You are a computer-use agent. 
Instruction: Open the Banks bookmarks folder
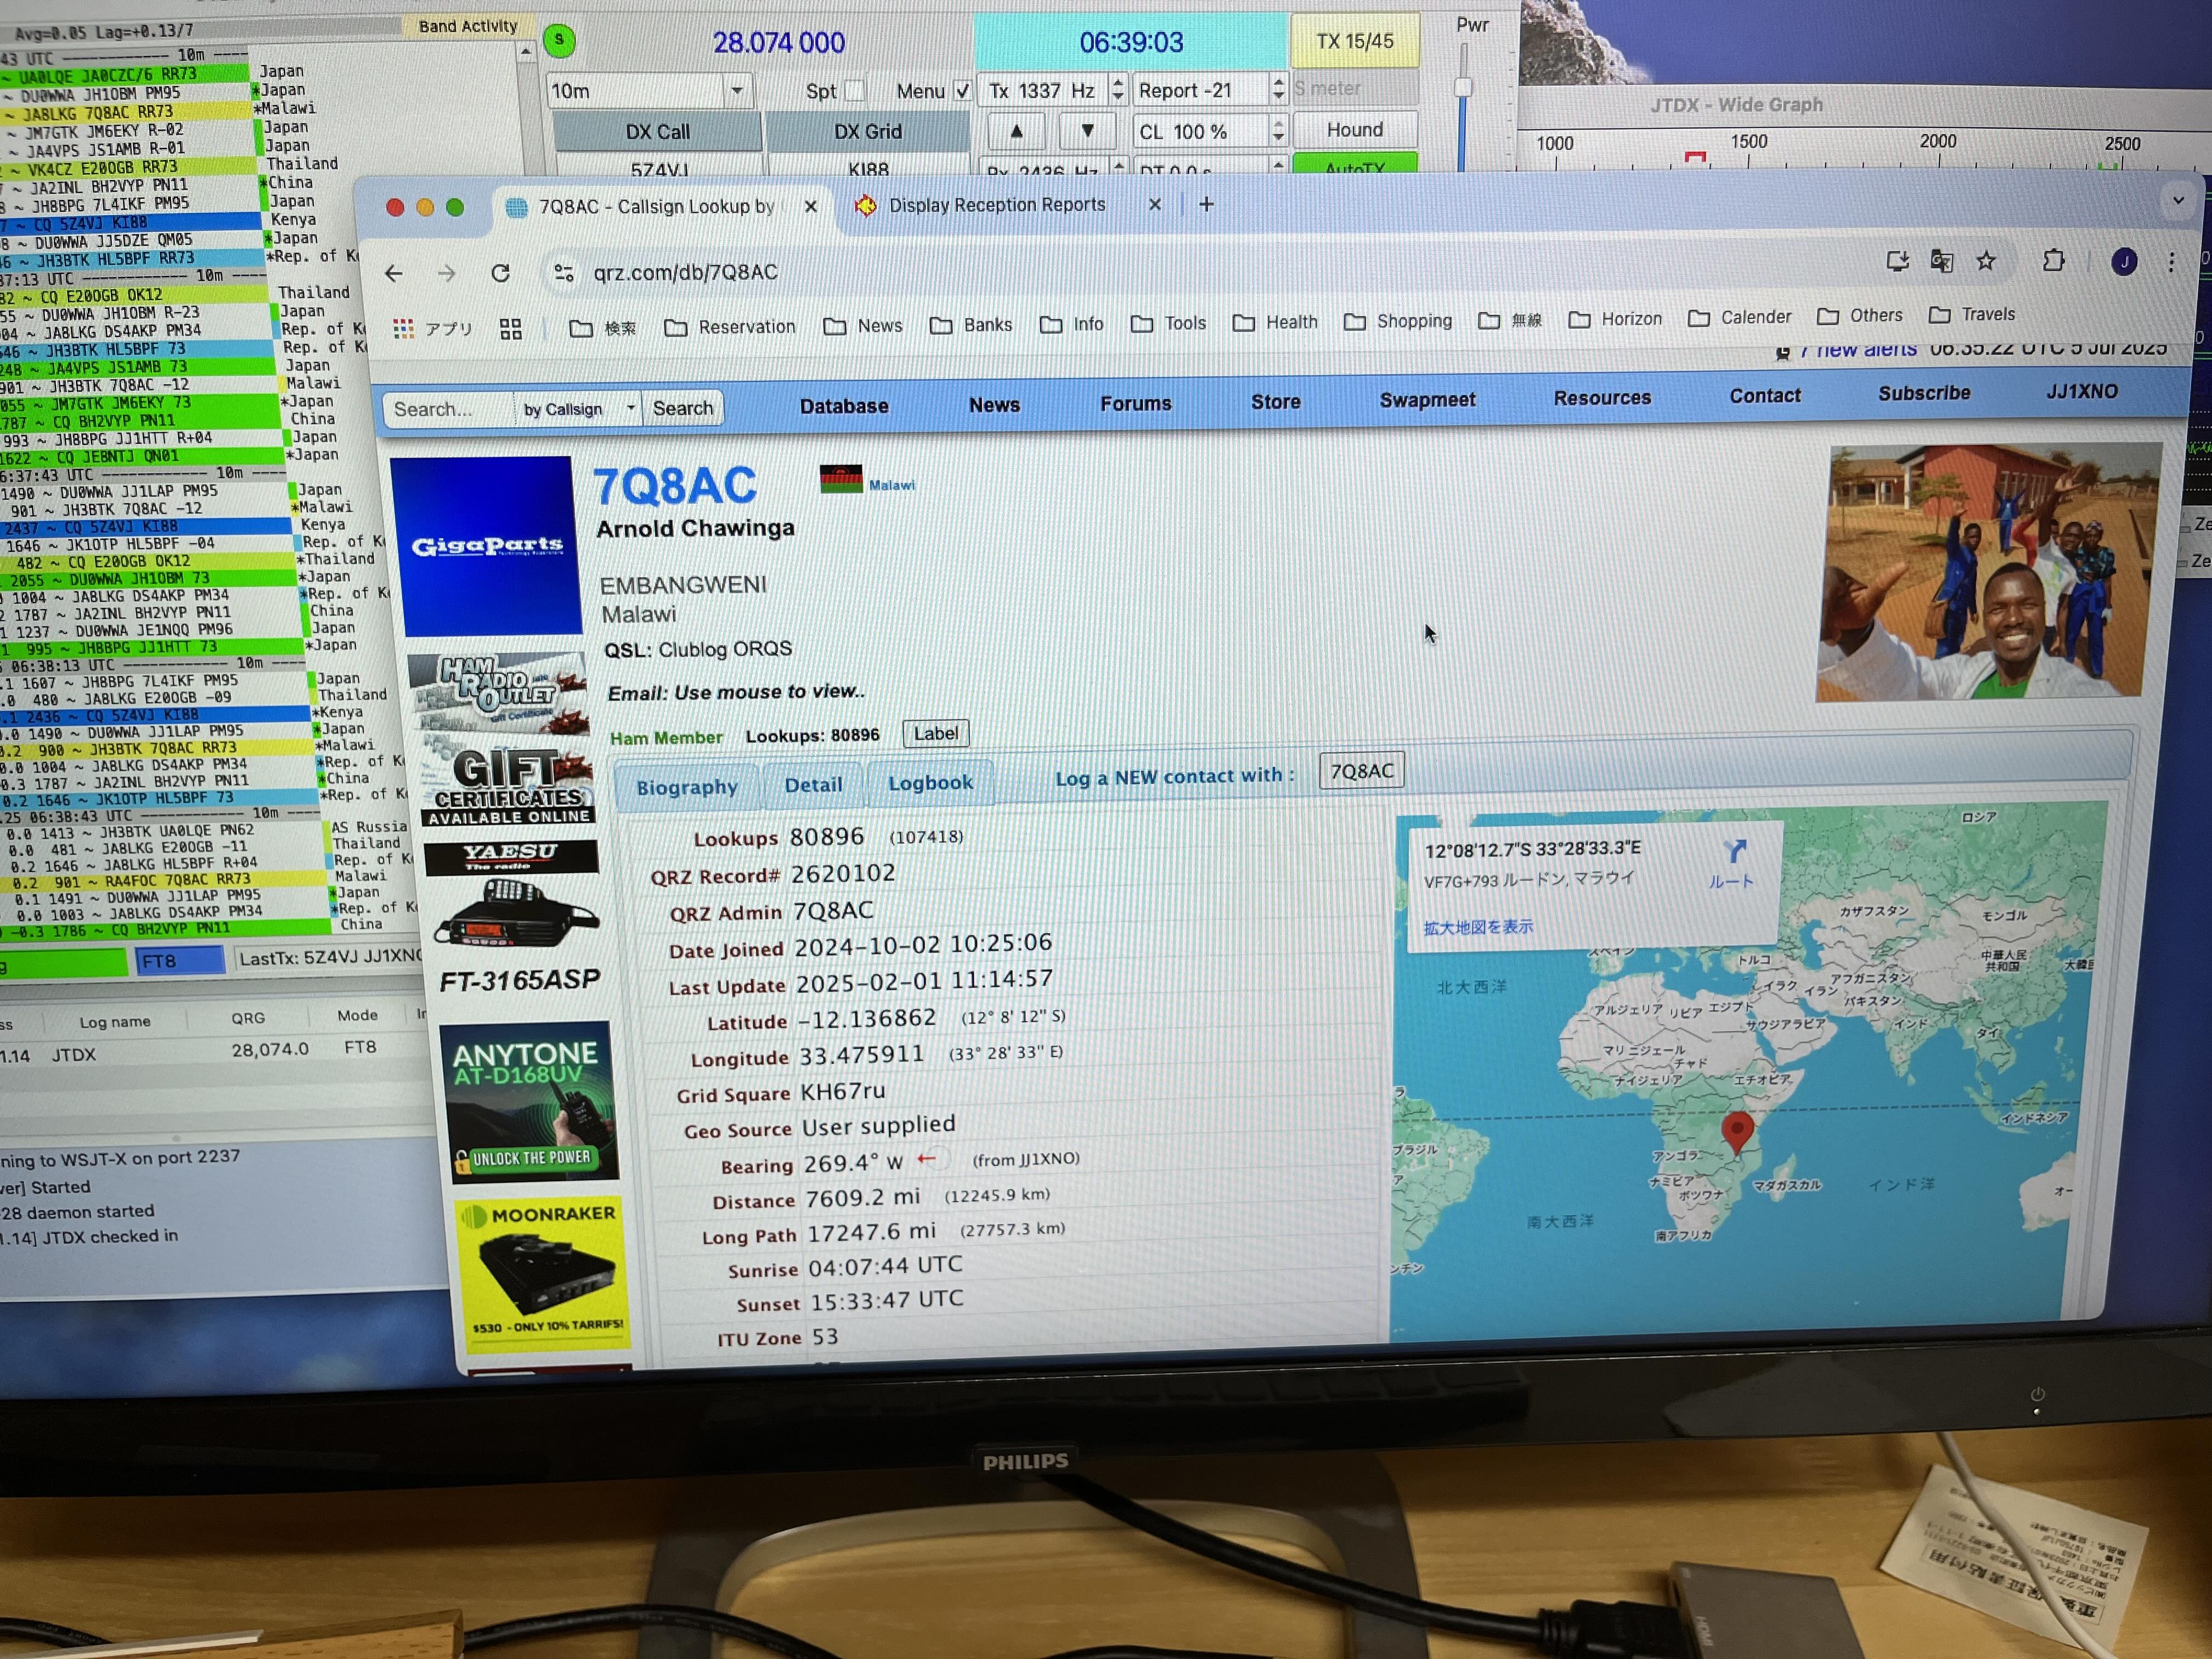pos(971,325)
